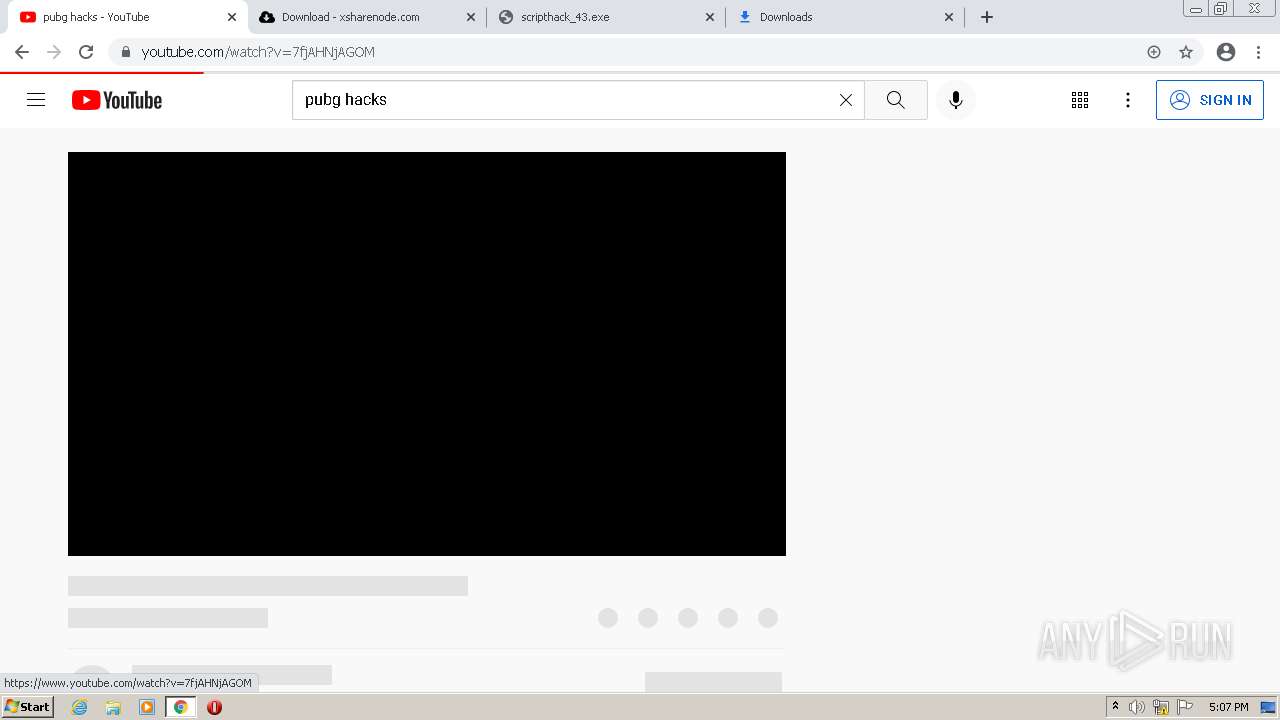
Task: Close the scripthack_43.exe tab
Action: click(710, 17)
